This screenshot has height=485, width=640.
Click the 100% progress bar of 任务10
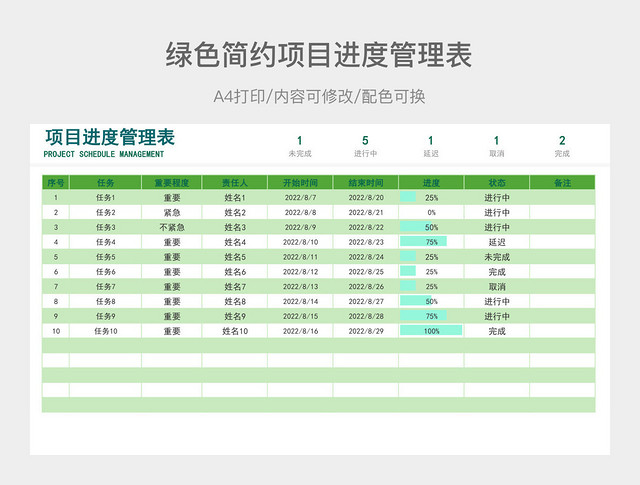(x=431, y=330)
